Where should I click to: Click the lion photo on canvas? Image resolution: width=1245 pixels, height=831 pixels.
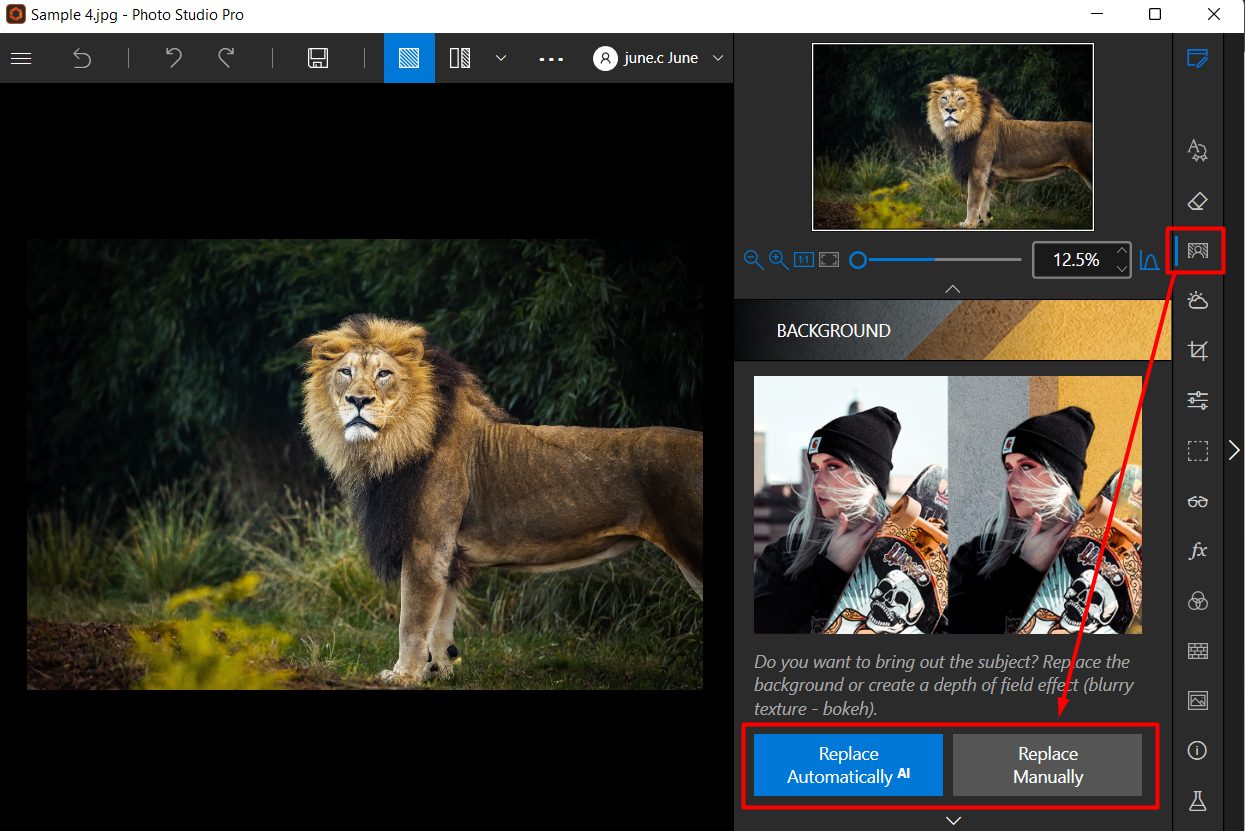point(365,464)
